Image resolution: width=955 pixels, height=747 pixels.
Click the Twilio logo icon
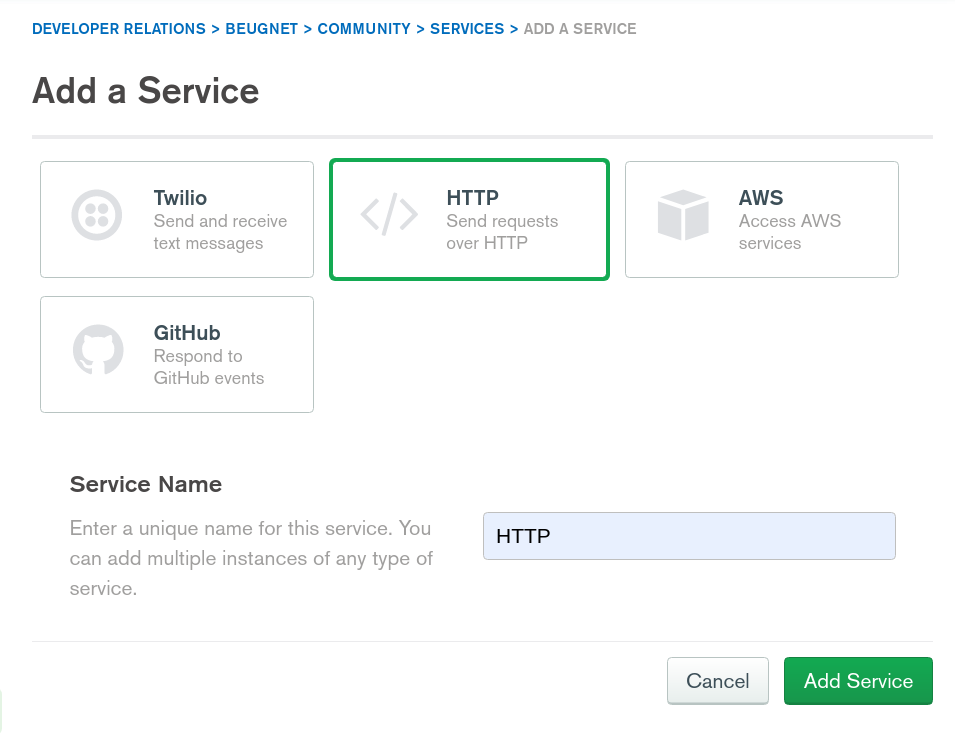point(97,215)
